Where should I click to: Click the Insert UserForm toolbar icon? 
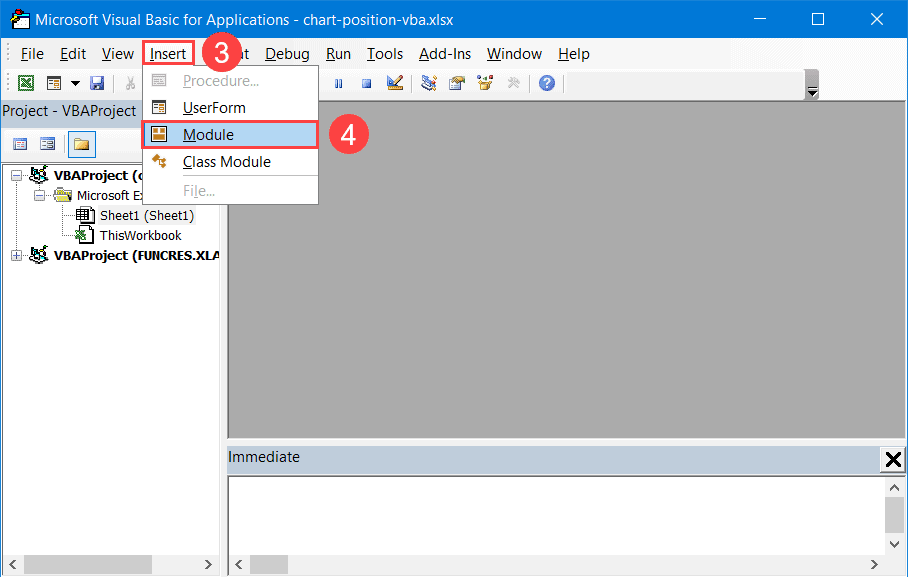(54, 83)
